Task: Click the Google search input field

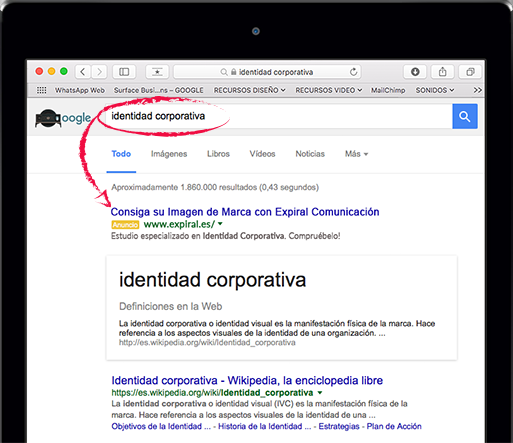Action: [x=278, y=116]
